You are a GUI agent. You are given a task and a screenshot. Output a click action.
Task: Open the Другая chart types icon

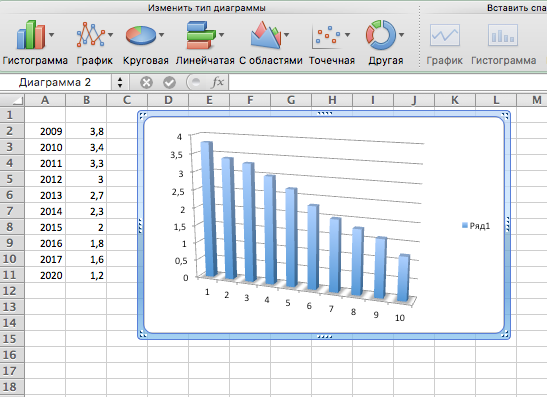pyautogui.click(x=381, y=35)
